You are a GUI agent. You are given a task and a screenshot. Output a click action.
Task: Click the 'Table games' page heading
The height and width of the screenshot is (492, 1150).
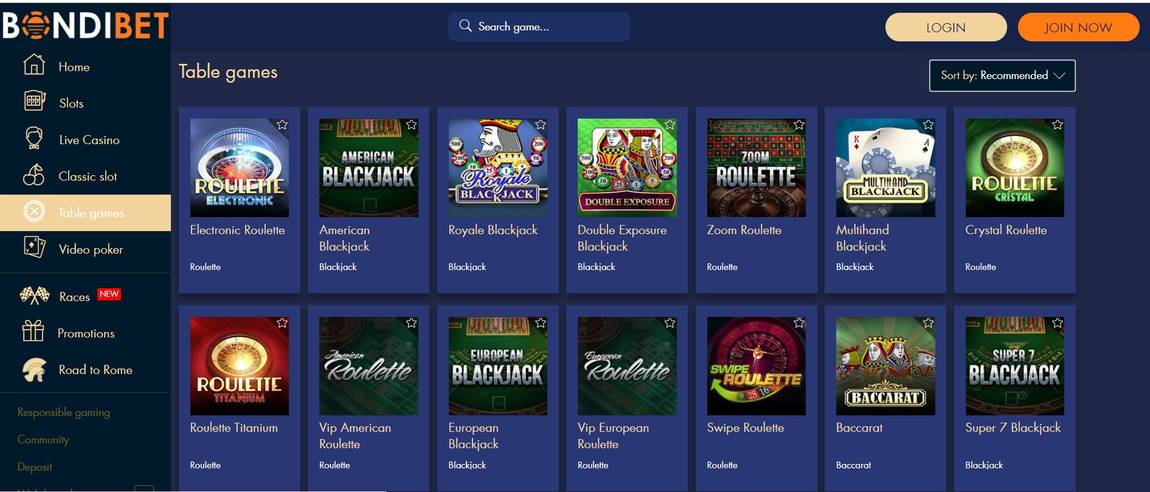[x=228, y=72]
